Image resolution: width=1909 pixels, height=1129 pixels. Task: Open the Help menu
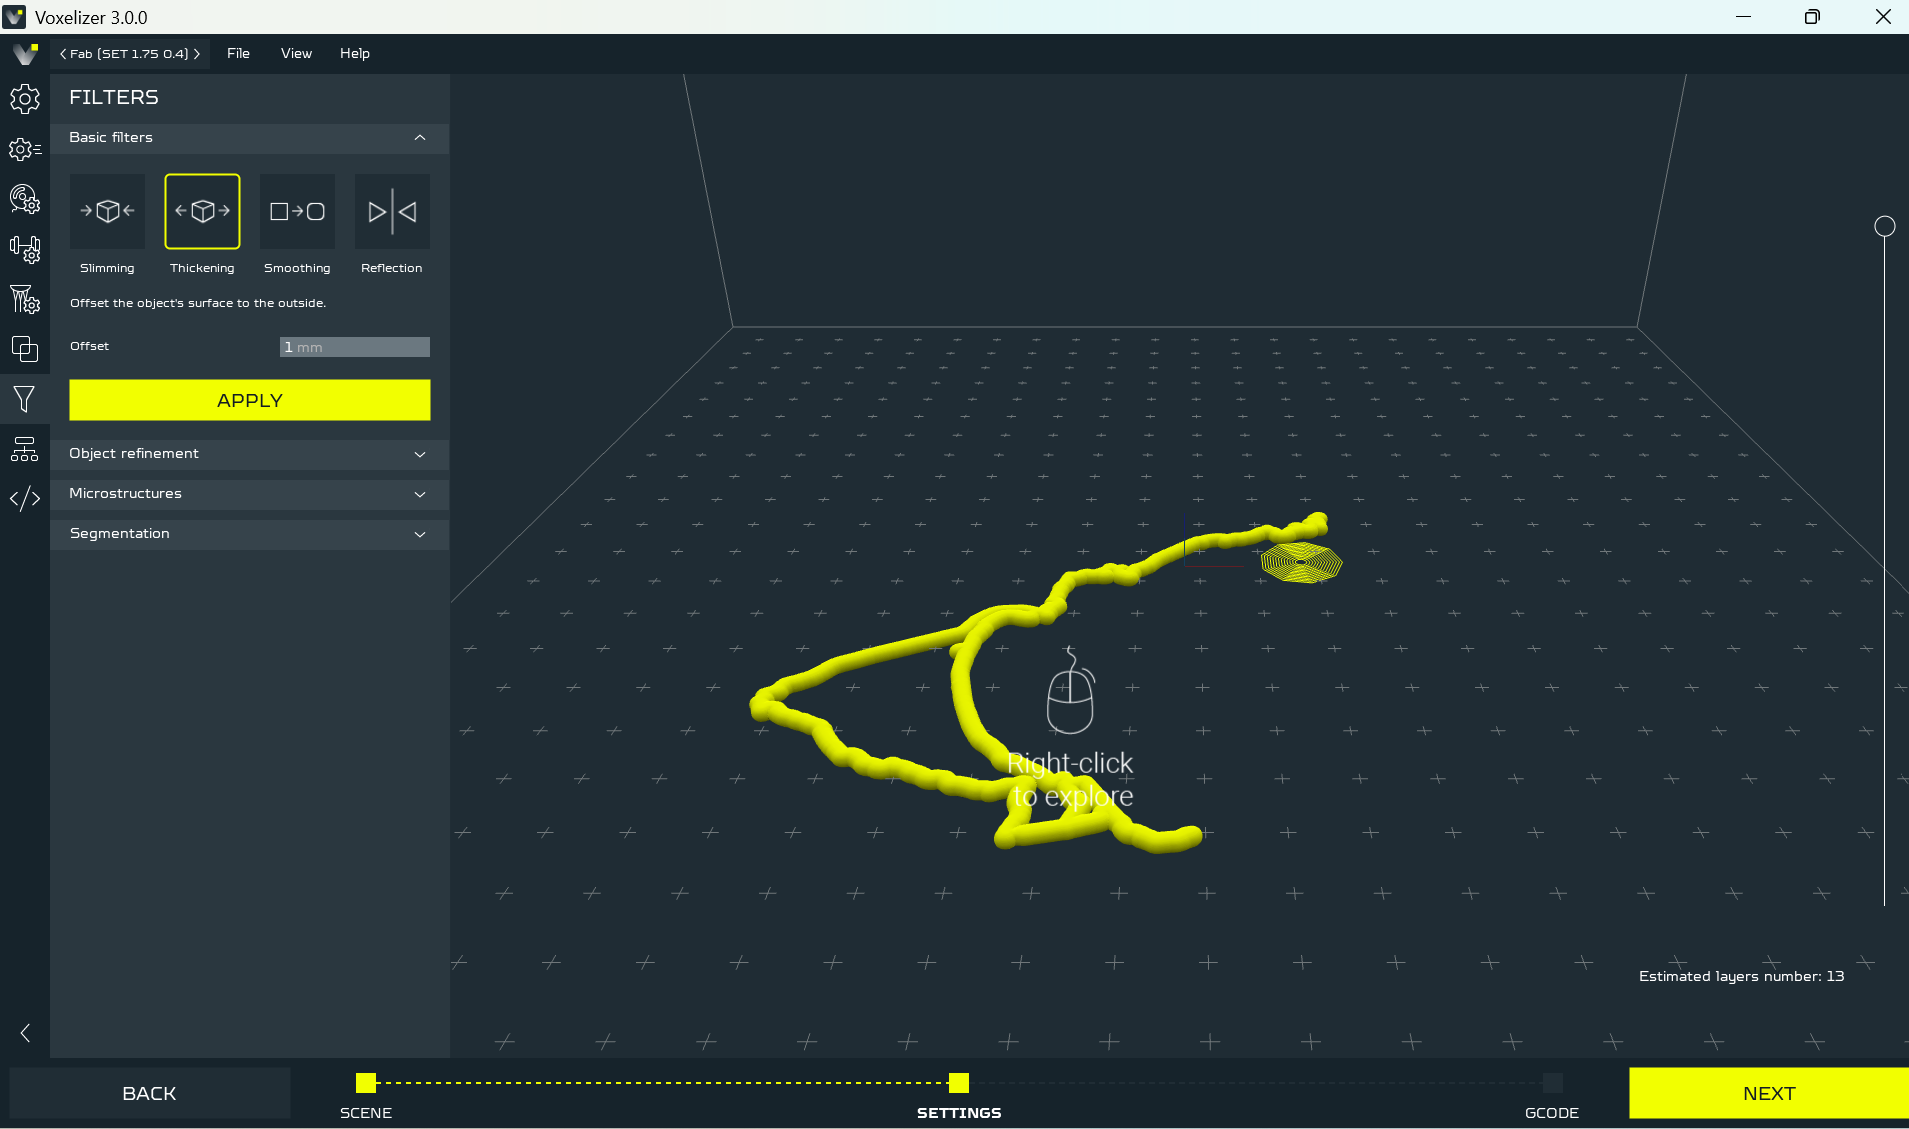coord(355,54)
